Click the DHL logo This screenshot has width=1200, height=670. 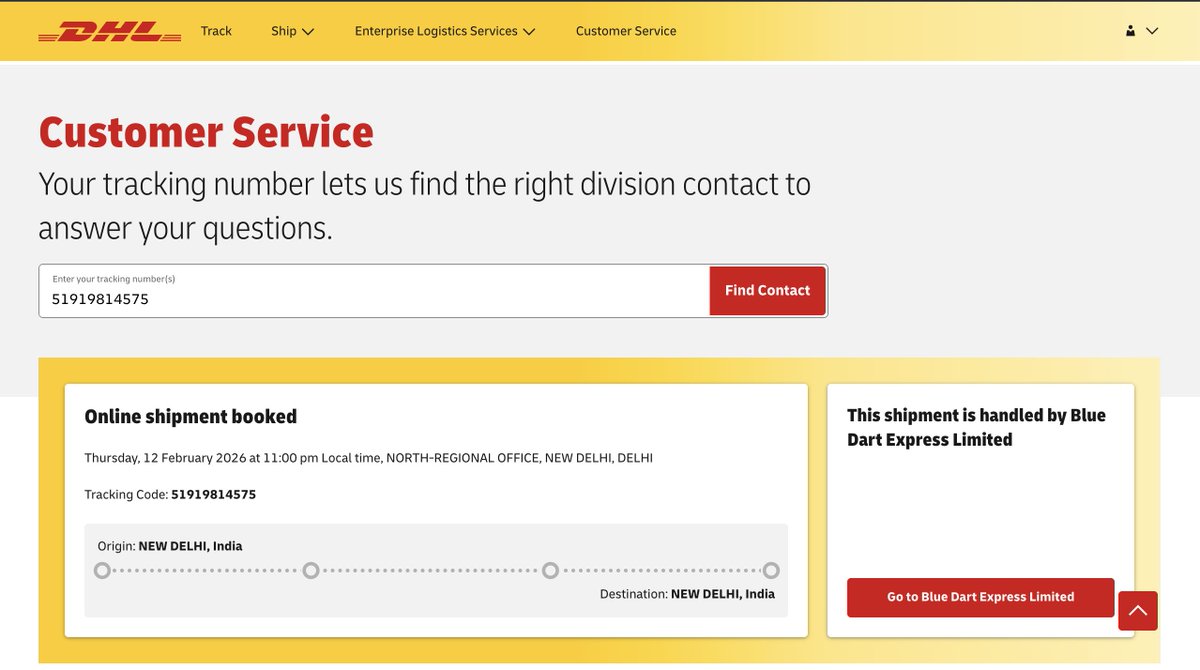[x=110, y=32]
